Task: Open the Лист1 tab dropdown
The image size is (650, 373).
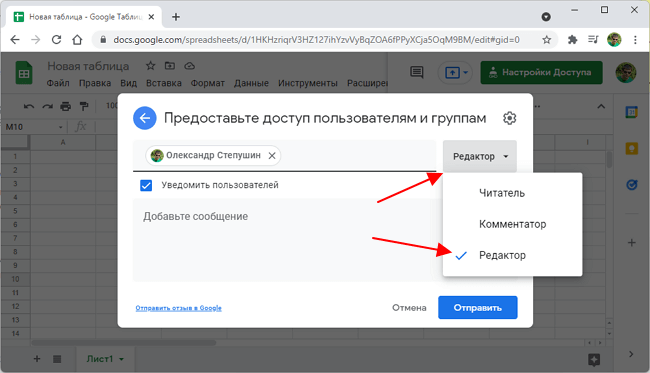Action: (121, 359)
